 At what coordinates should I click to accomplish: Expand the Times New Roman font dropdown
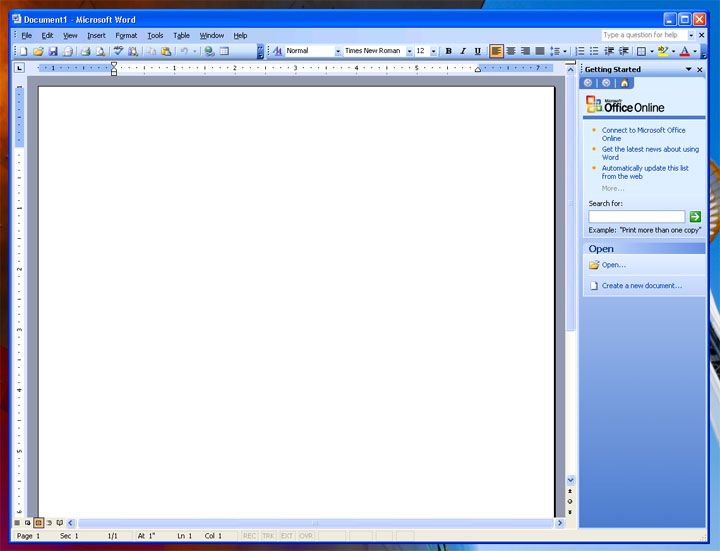(x=409, y=51)
